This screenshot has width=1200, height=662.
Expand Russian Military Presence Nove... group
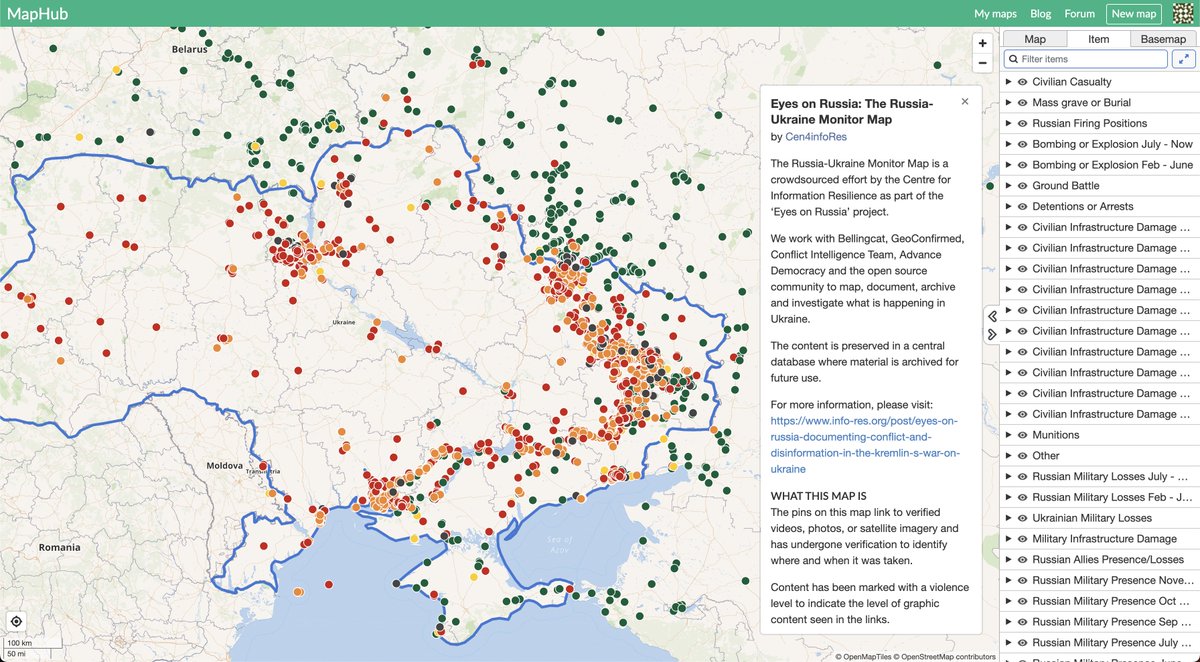pyautogui.click(x=1008, y=580)
